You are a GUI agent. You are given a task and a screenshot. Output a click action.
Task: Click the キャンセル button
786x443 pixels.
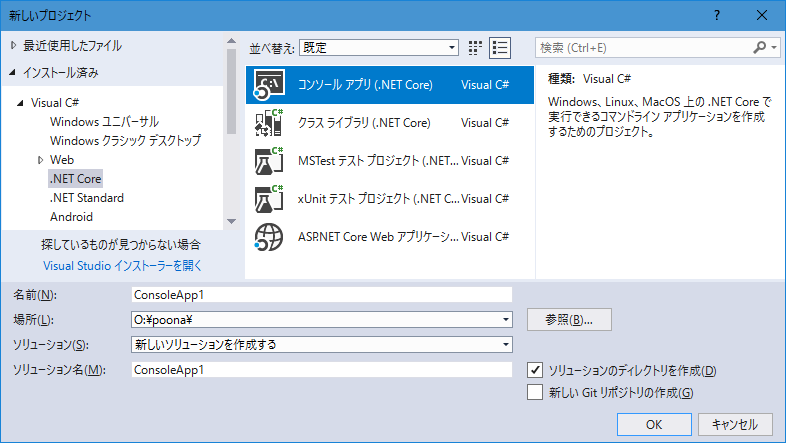click(x=734, y=424)
